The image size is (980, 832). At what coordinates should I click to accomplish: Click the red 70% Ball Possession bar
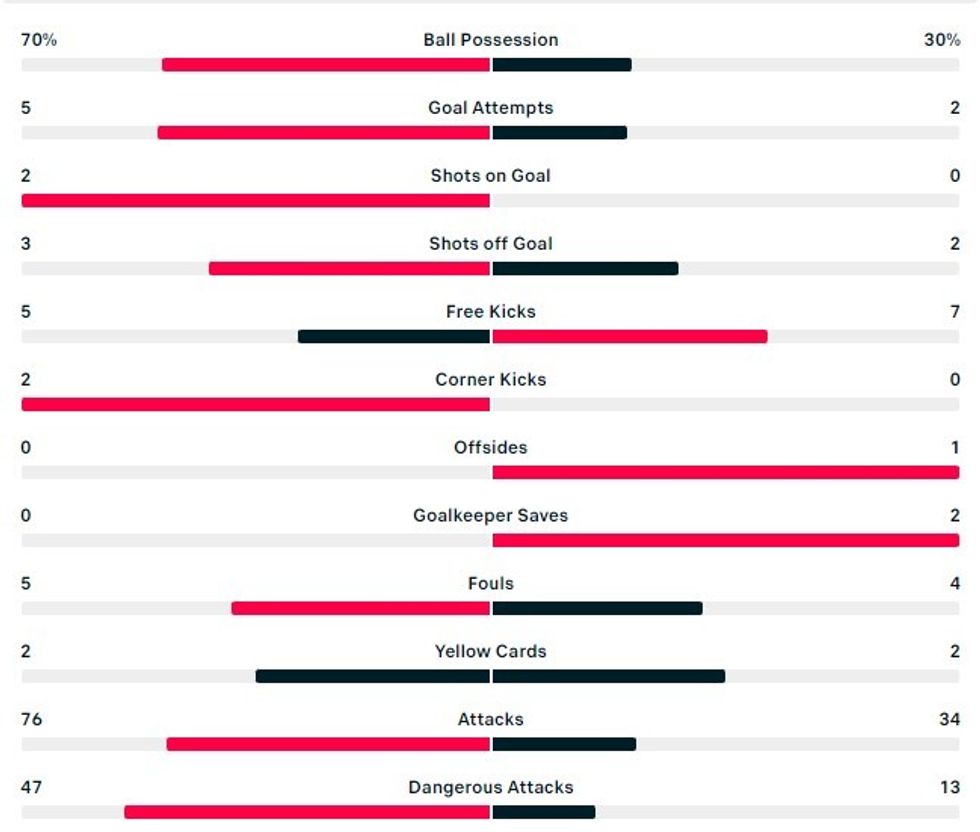pos(326,65)
